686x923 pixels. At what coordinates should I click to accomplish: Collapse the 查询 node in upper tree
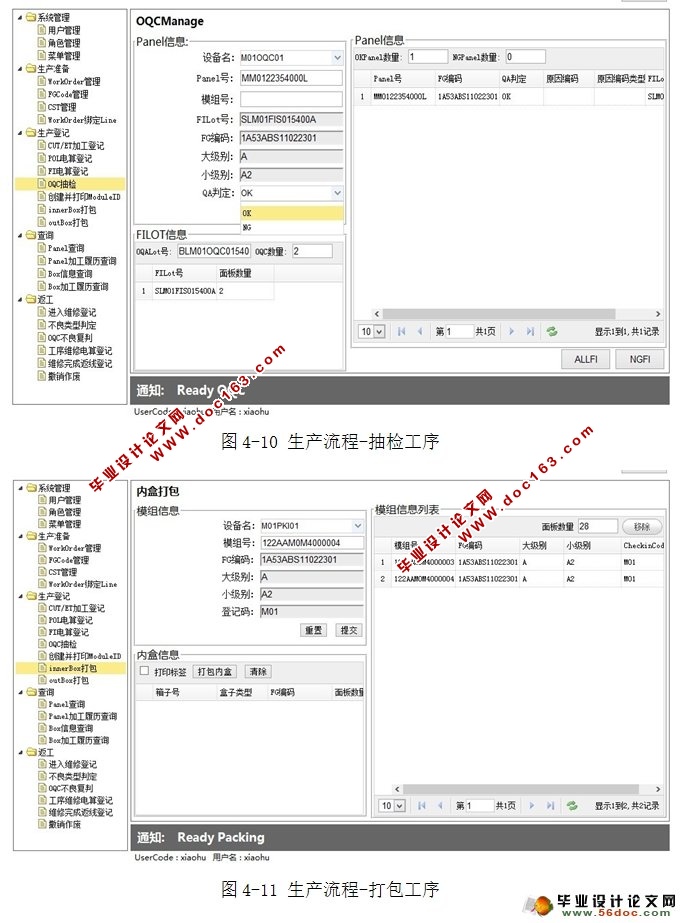click(20, 235)
